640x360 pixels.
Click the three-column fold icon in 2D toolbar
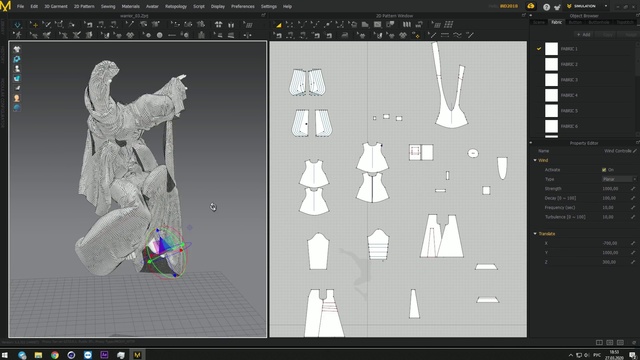pos(407,24)
